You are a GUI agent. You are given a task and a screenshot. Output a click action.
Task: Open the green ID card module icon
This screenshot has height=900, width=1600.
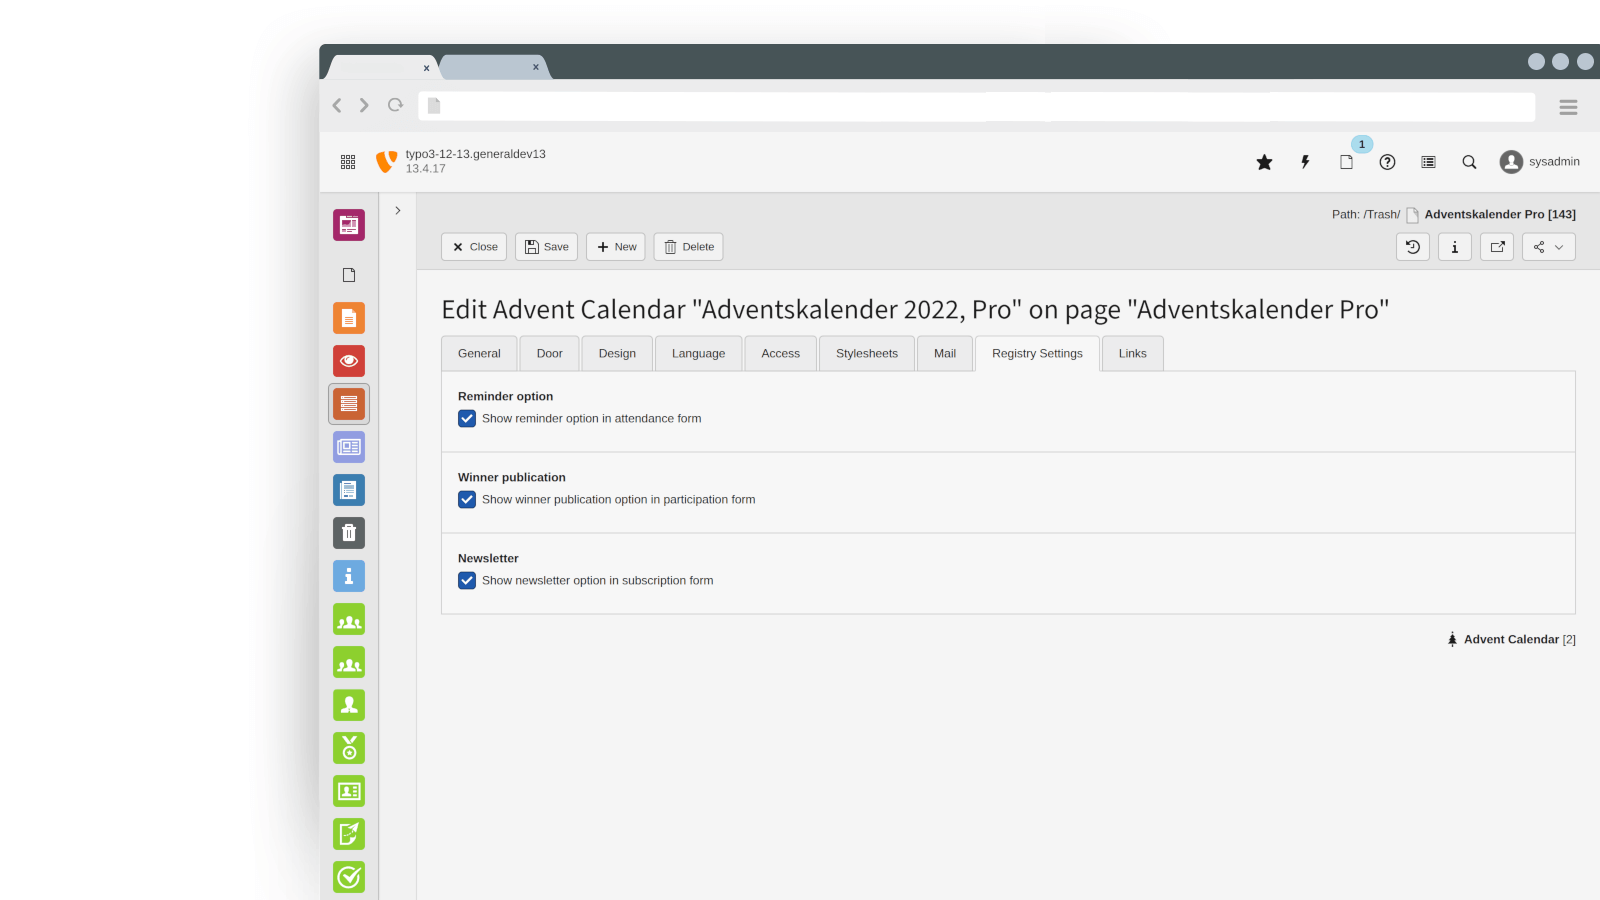349,791
